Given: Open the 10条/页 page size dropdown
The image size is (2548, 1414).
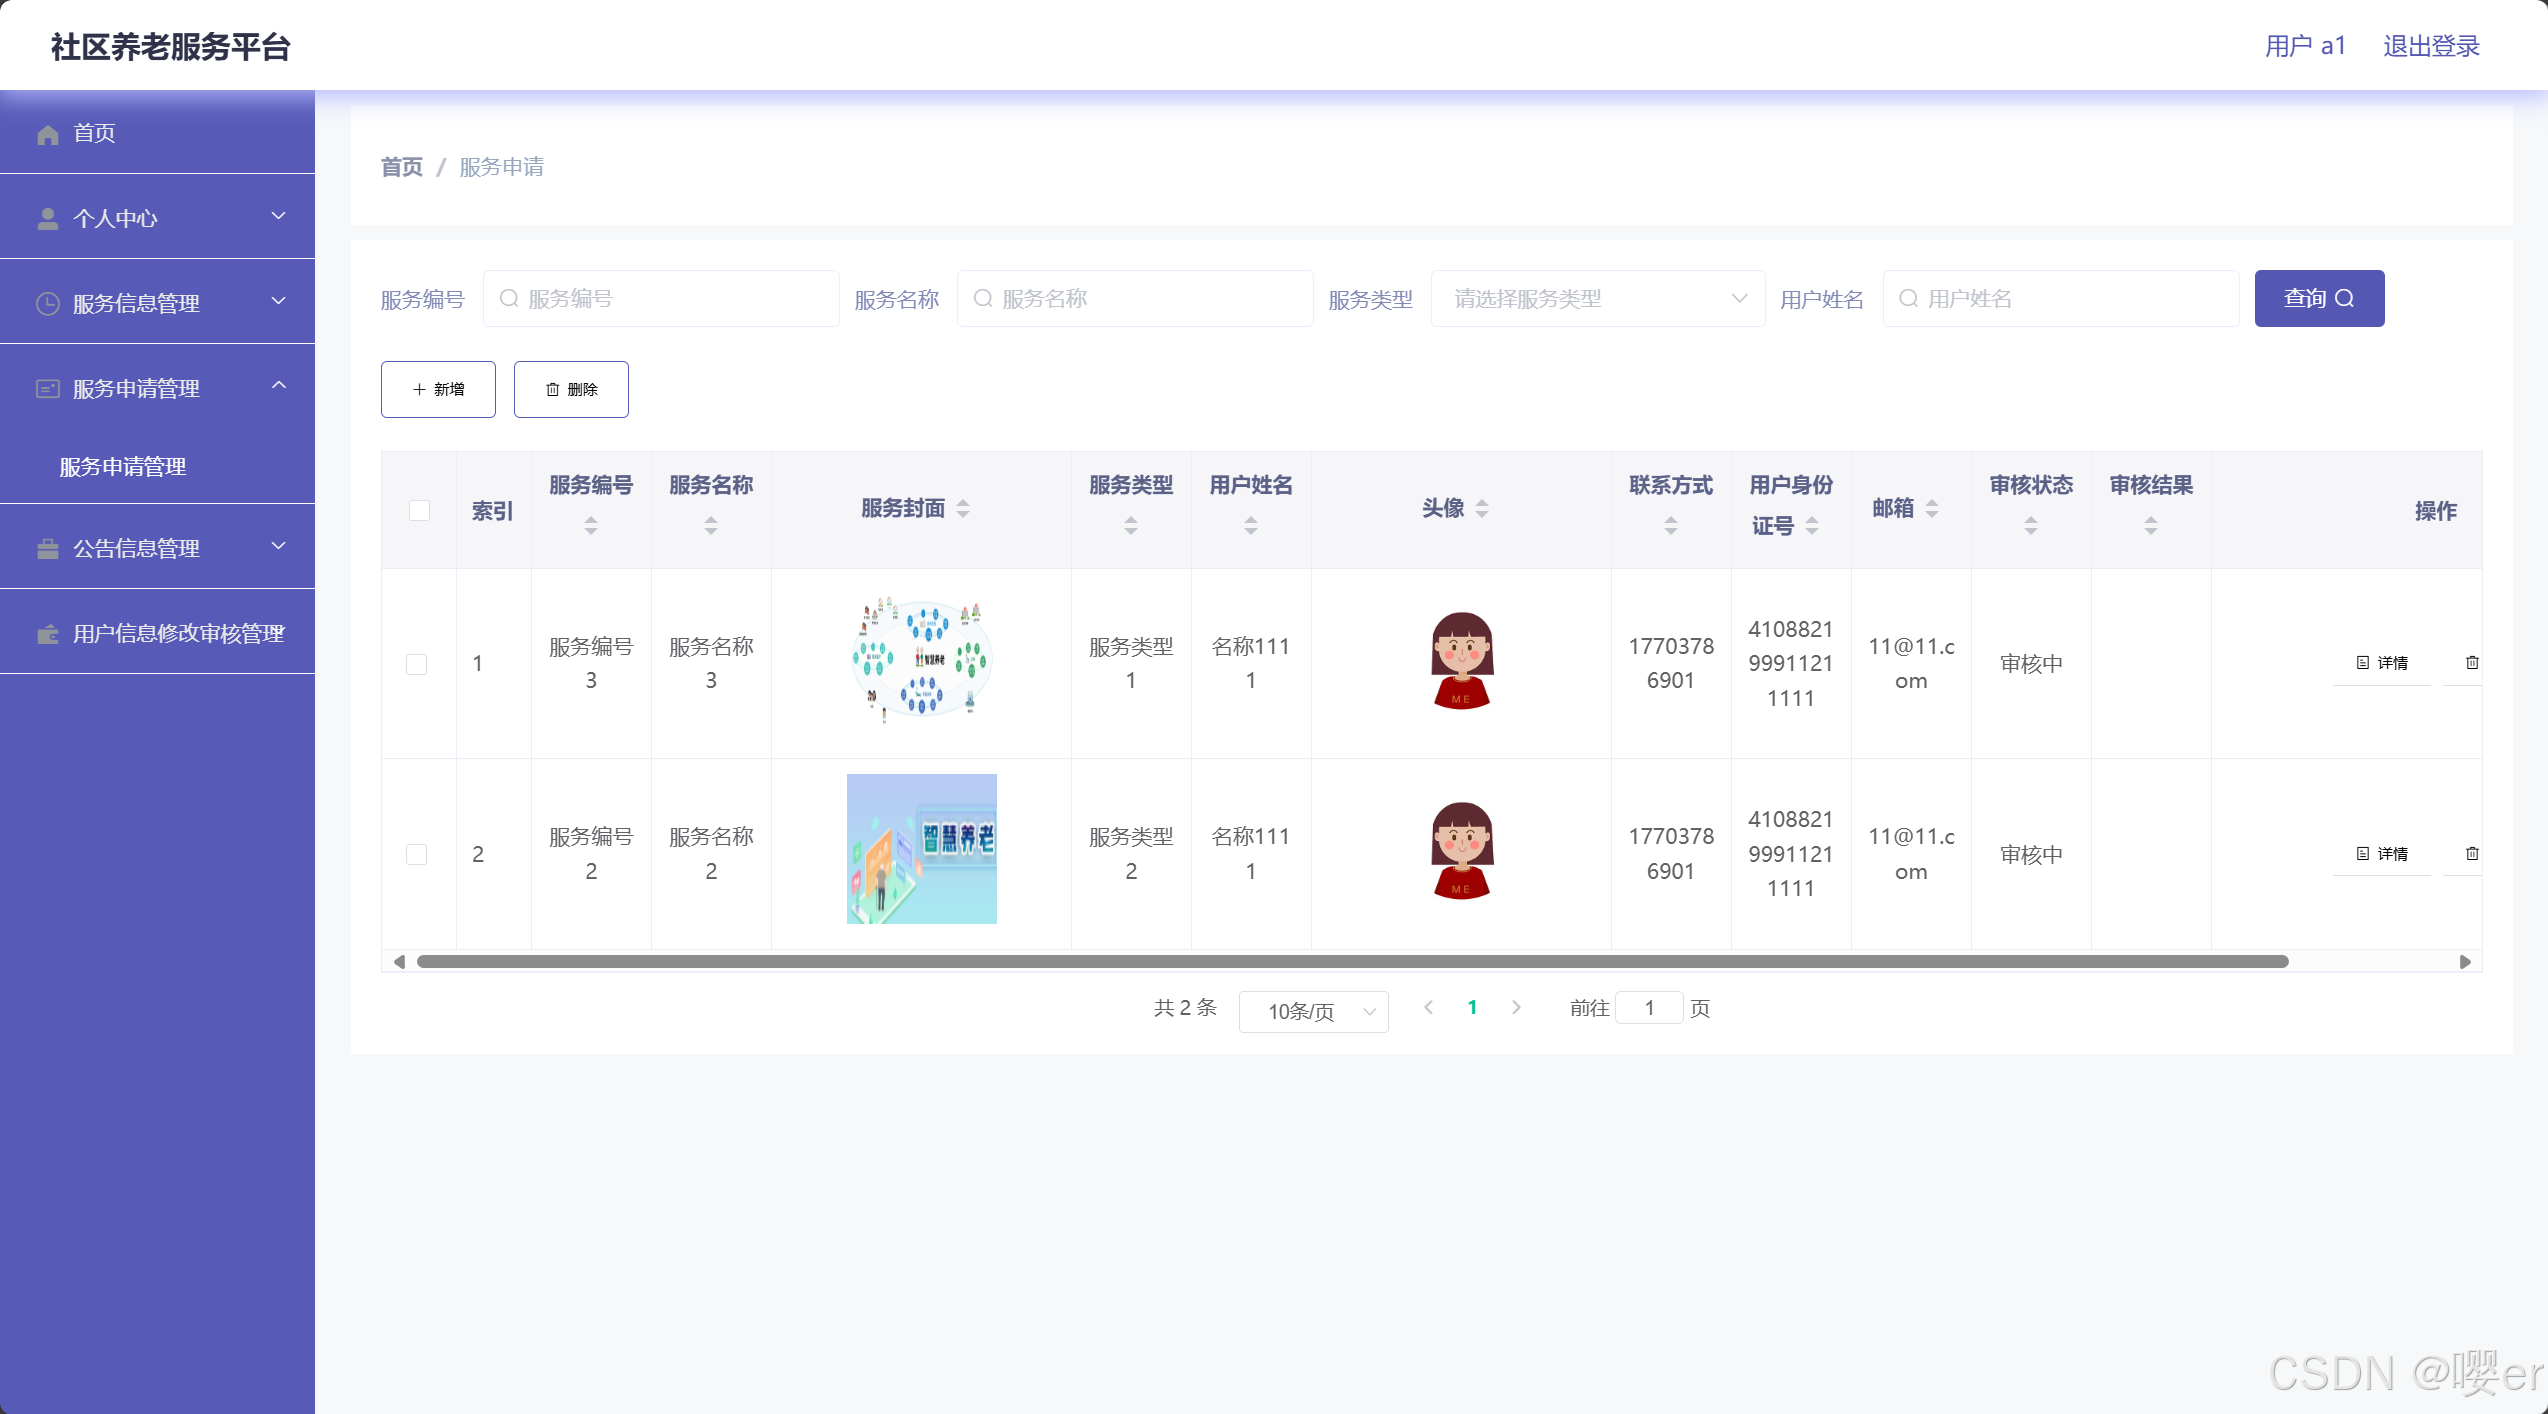Looking at the screenshot, I should [1312, 1012].
